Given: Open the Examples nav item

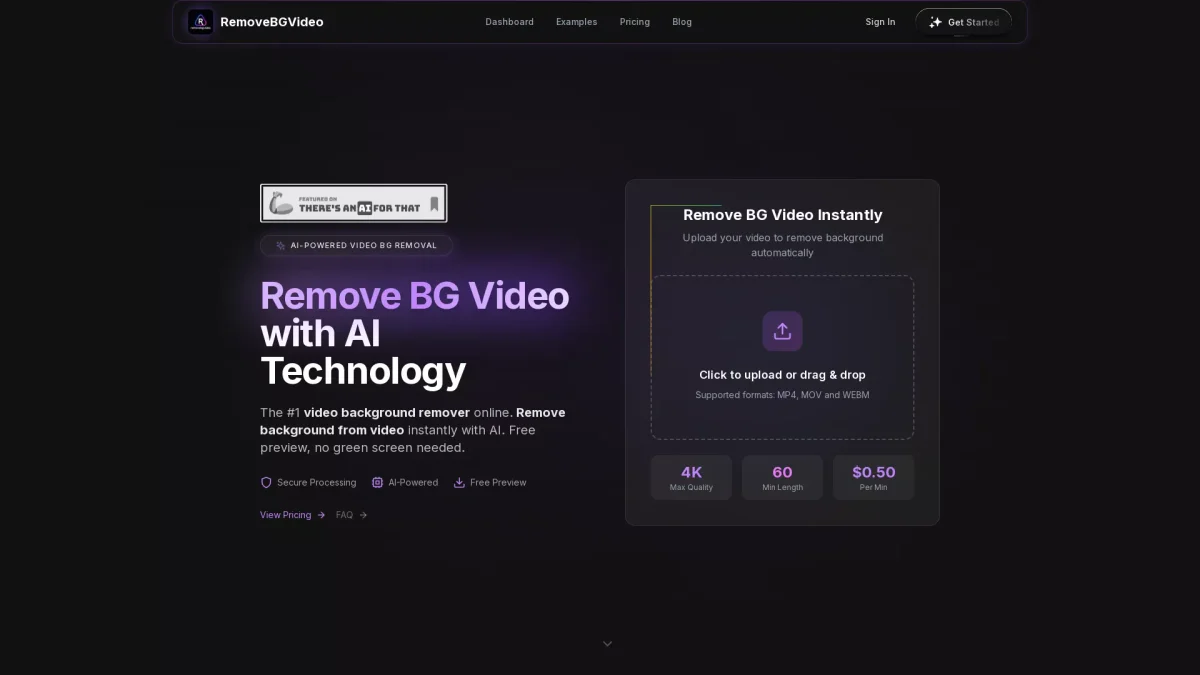Looking at the screenshot, I should (576, 22).
